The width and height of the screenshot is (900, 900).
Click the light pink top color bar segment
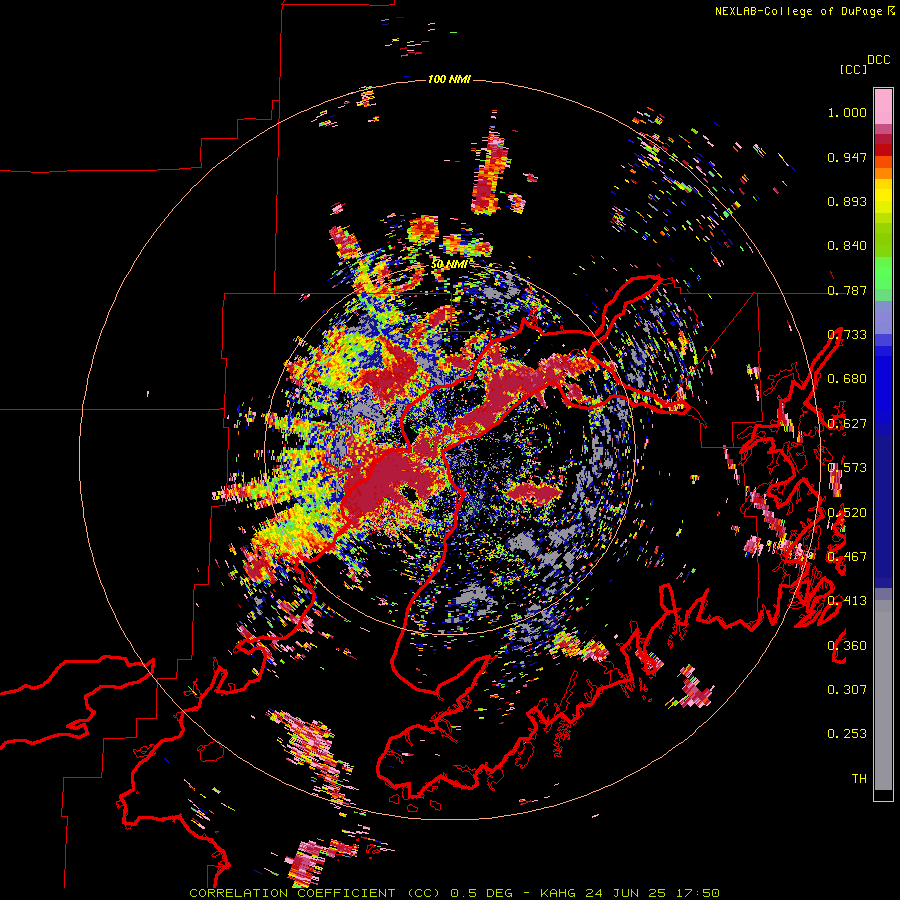tap(883, 106)
